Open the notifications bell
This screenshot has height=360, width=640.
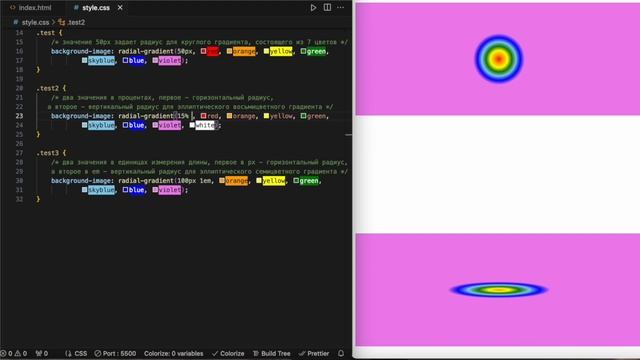pos(341,353)
